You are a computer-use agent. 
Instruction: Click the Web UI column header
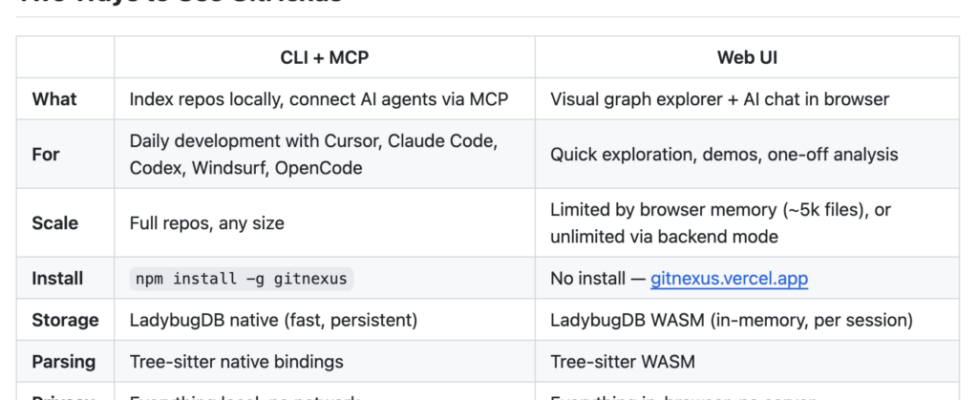click(747, 57)
